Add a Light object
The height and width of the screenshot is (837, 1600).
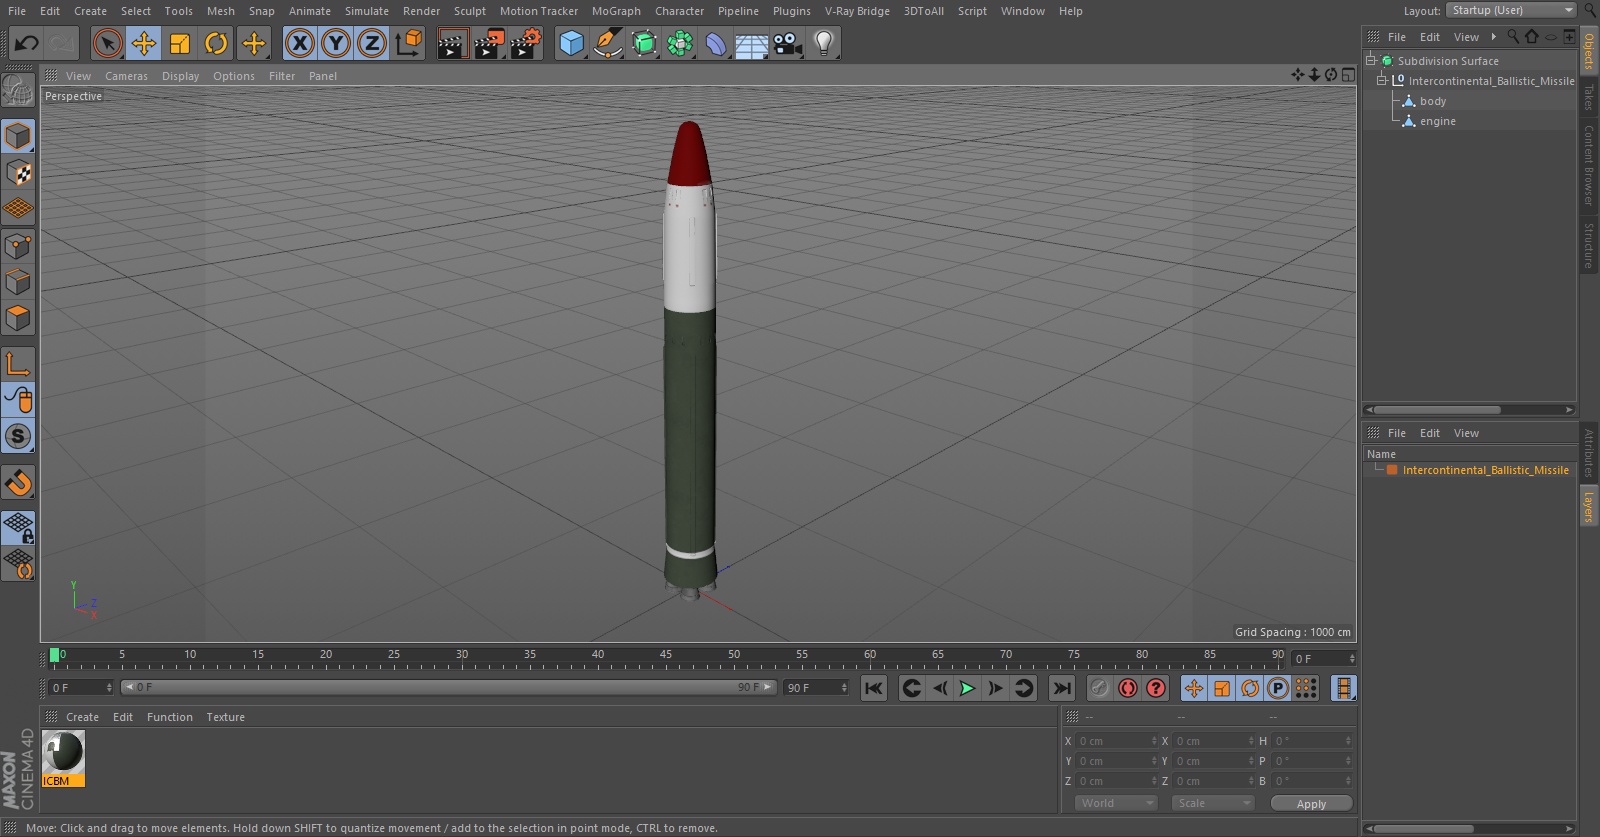tap(823, 43)
